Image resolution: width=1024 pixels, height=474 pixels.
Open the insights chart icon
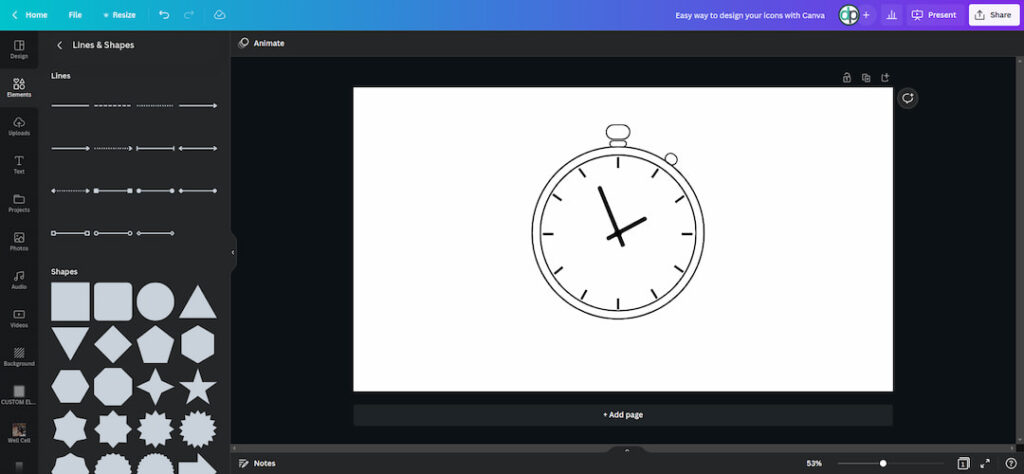coord(891,15)
